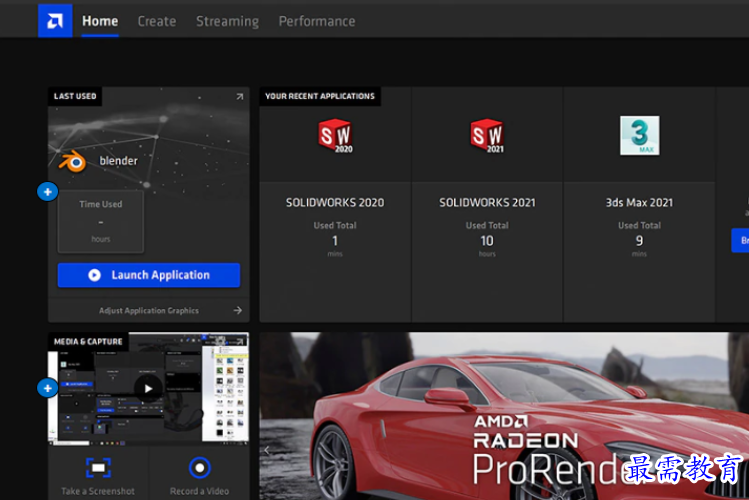Click the blender name label
This screenshot has width=749, height=500.
(x=118, y=161)
